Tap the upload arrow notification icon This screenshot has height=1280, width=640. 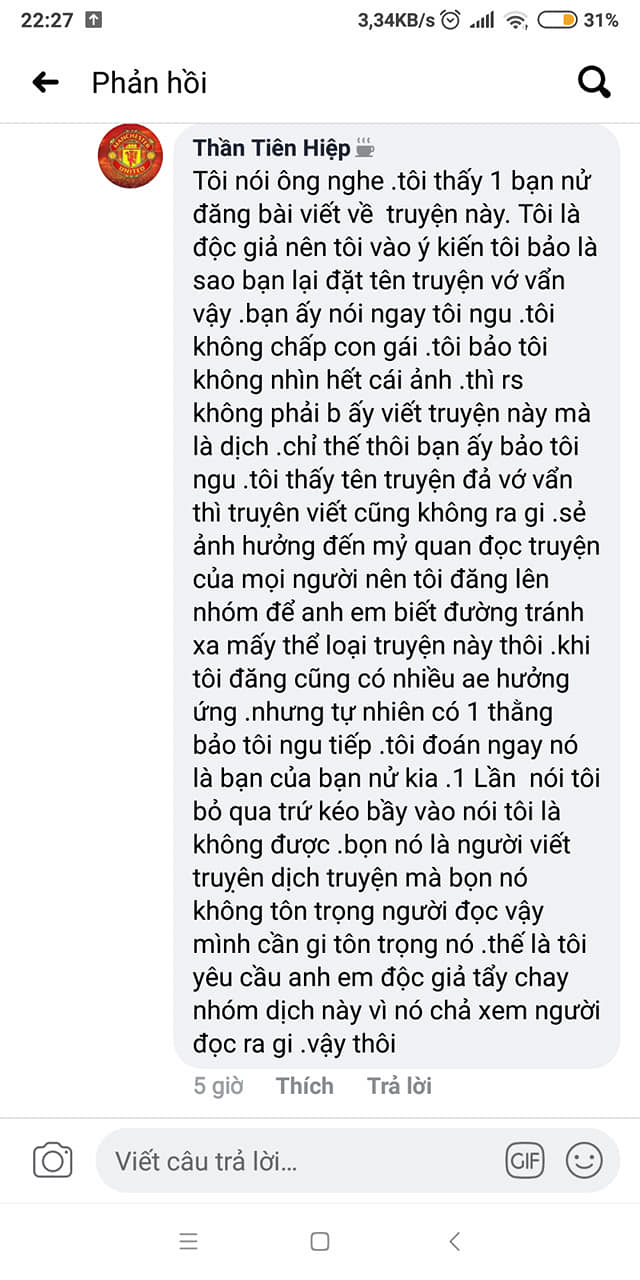pos(94,19)
